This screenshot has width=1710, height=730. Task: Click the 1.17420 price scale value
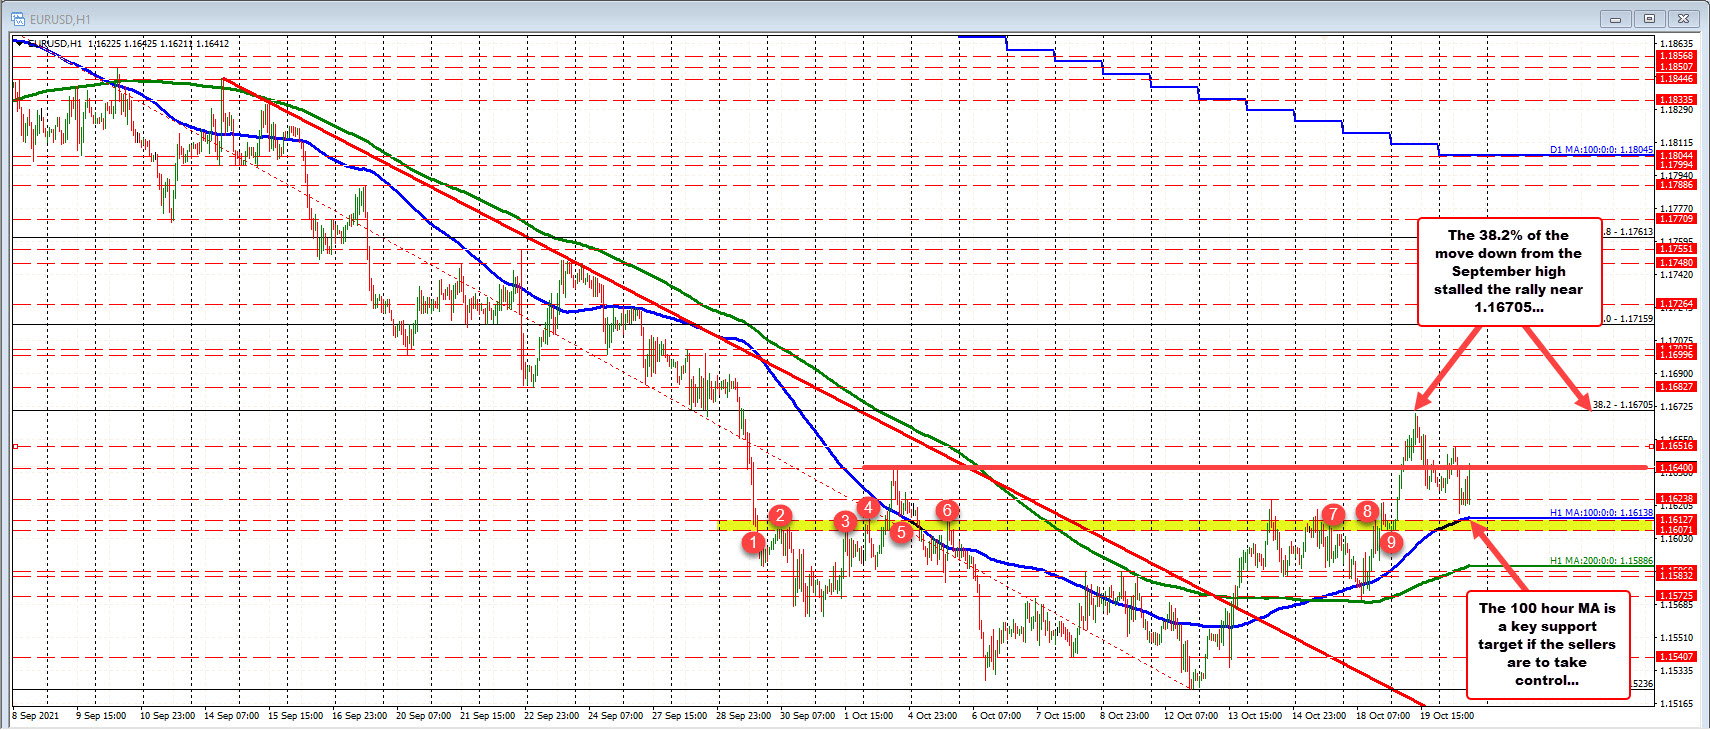[x=1677, y=275]
